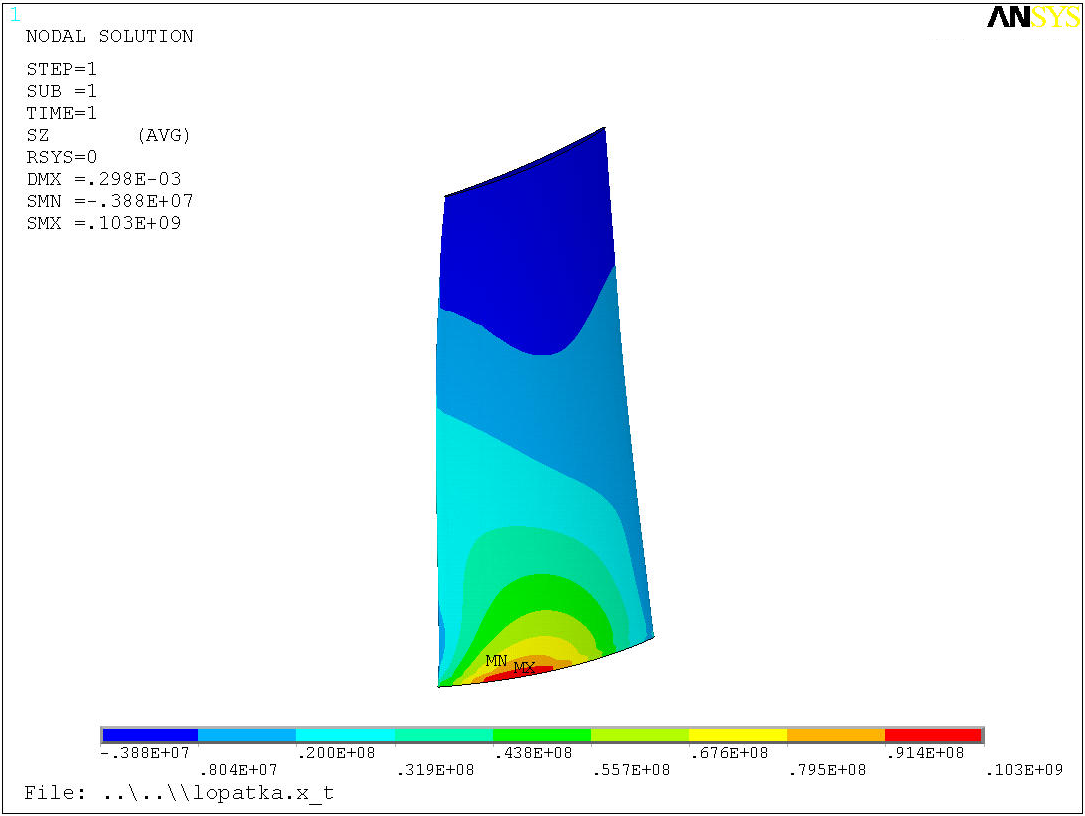Click the NODAL SOLUTION title text
This screenshot has height=816, width=1085.
point(110,36)
